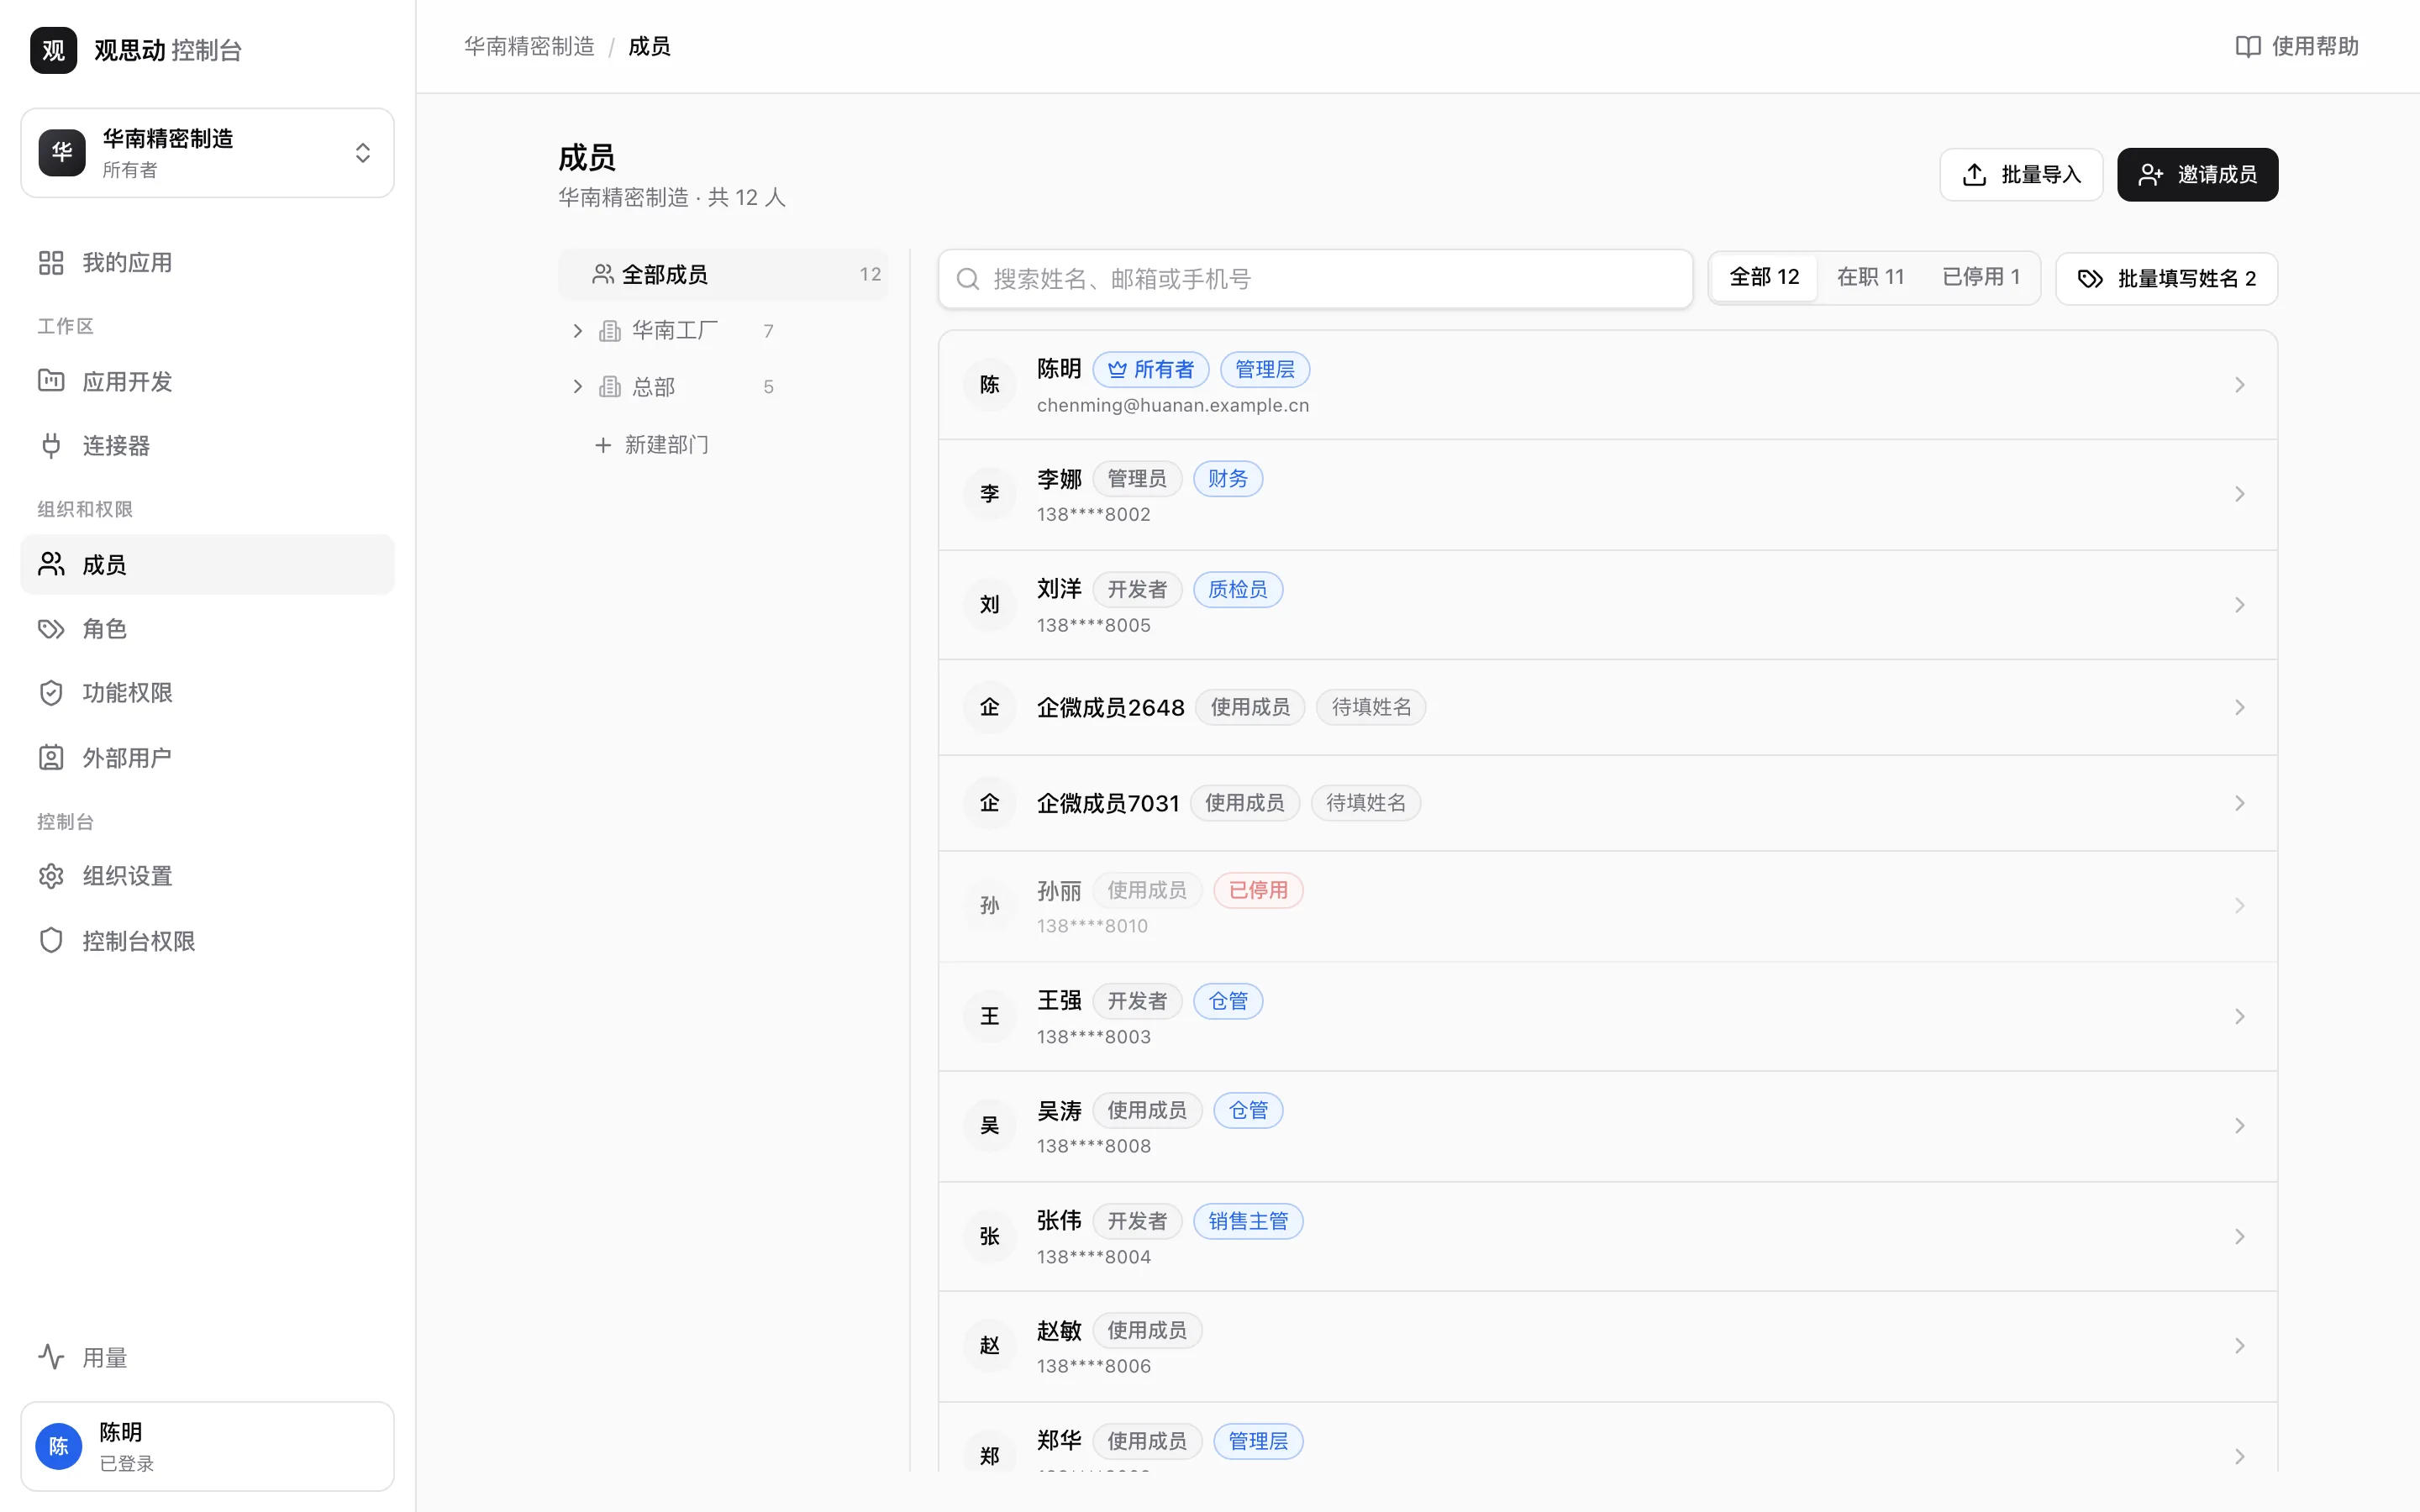Click the 销售主管 tag on 张伟
Viewport: 2420px width, 1512px height.
click(1248, 1221)
